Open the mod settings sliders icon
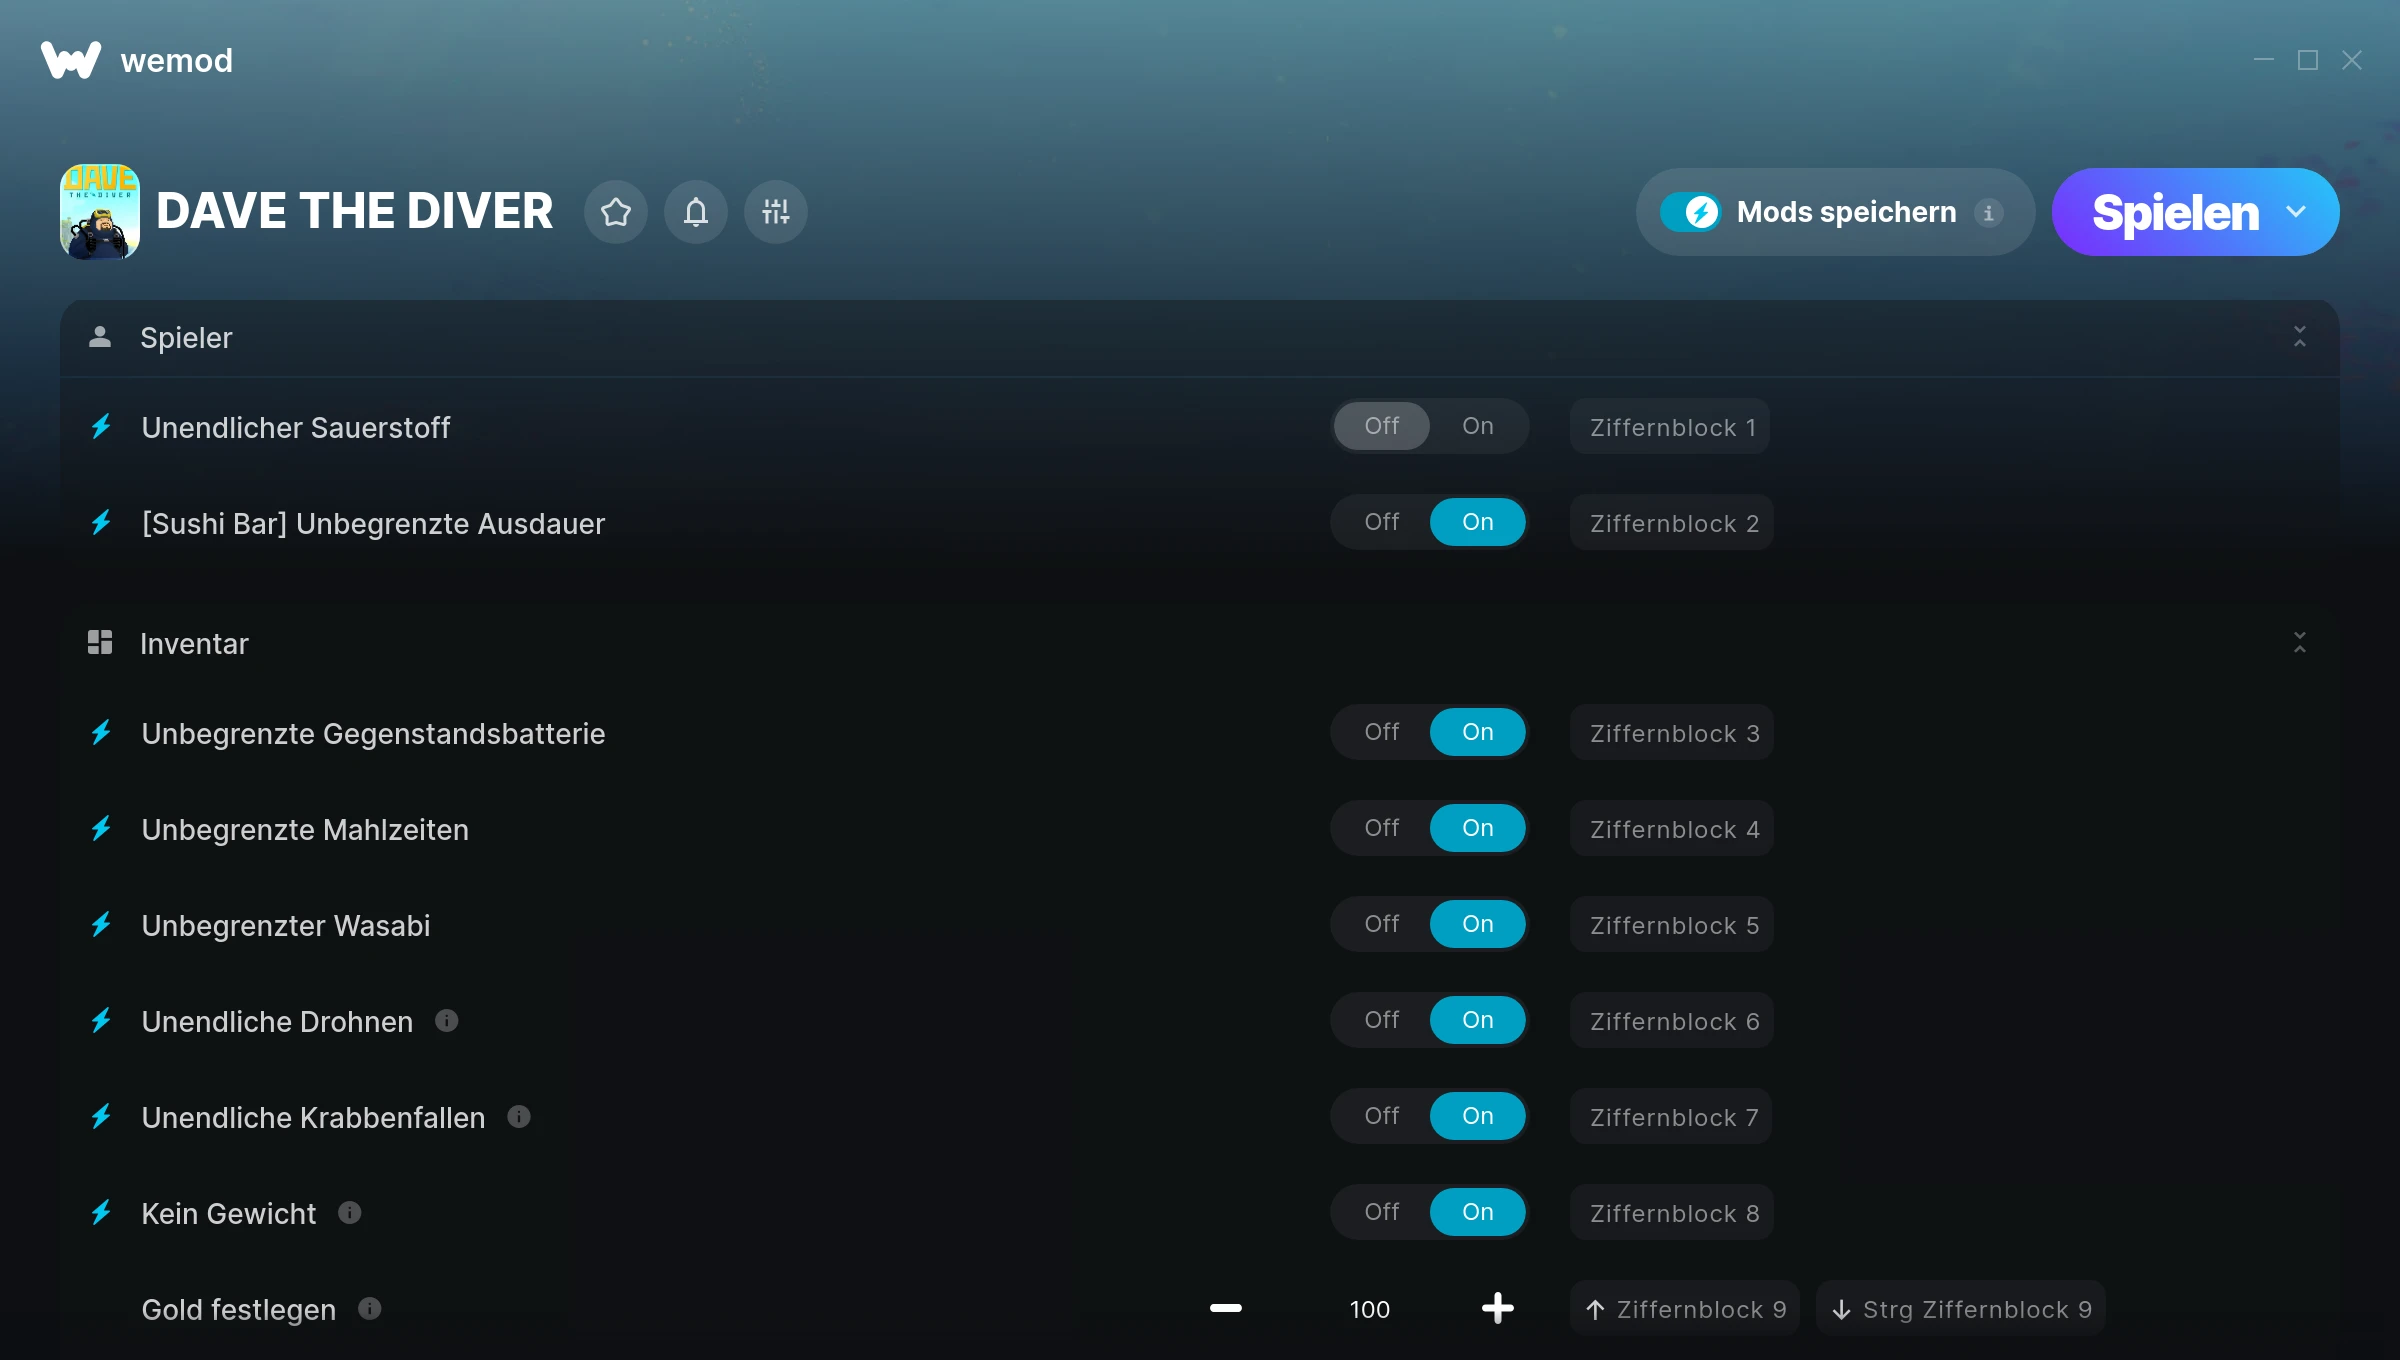Image resolution: width=2400 pixels, height=1360 pixels. (x=776, y=212)
